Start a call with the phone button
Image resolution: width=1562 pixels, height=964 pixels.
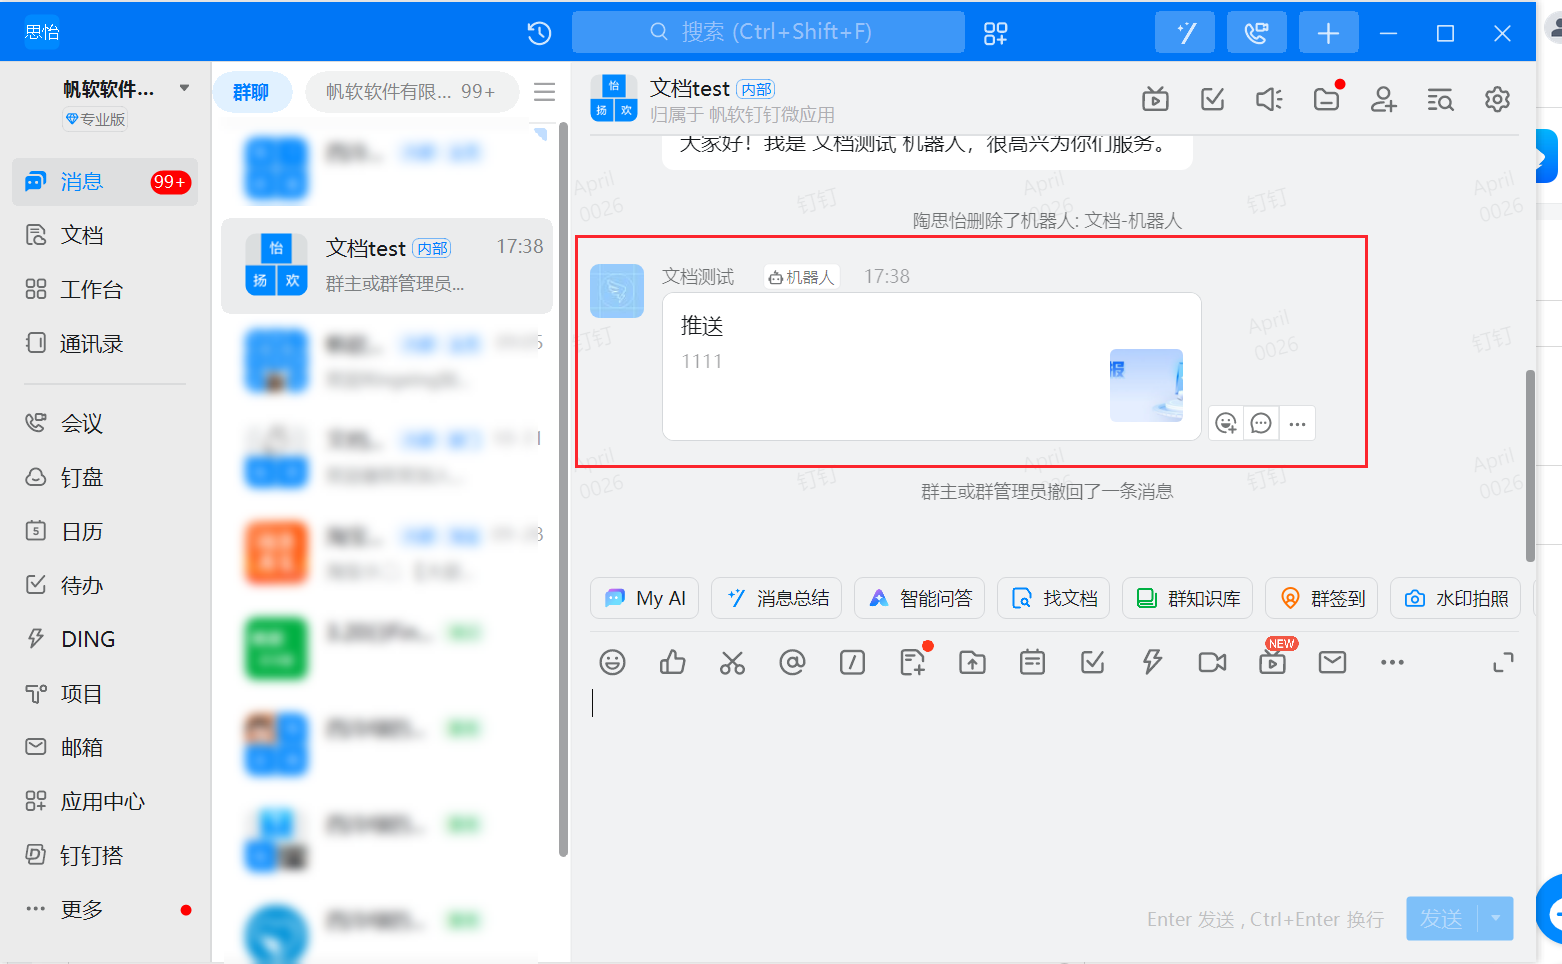pyautogui.click(x=1257, y=33)
